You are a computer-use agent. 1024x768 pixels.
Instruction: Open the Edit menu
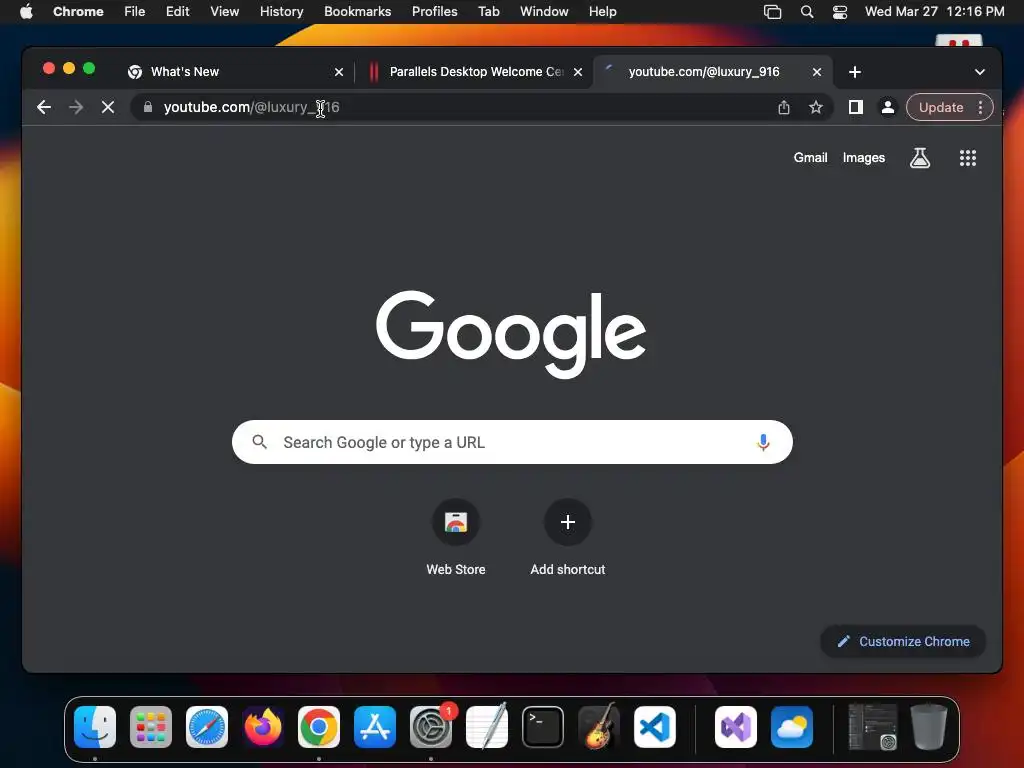pyautogui.click(x=178, y=12)
